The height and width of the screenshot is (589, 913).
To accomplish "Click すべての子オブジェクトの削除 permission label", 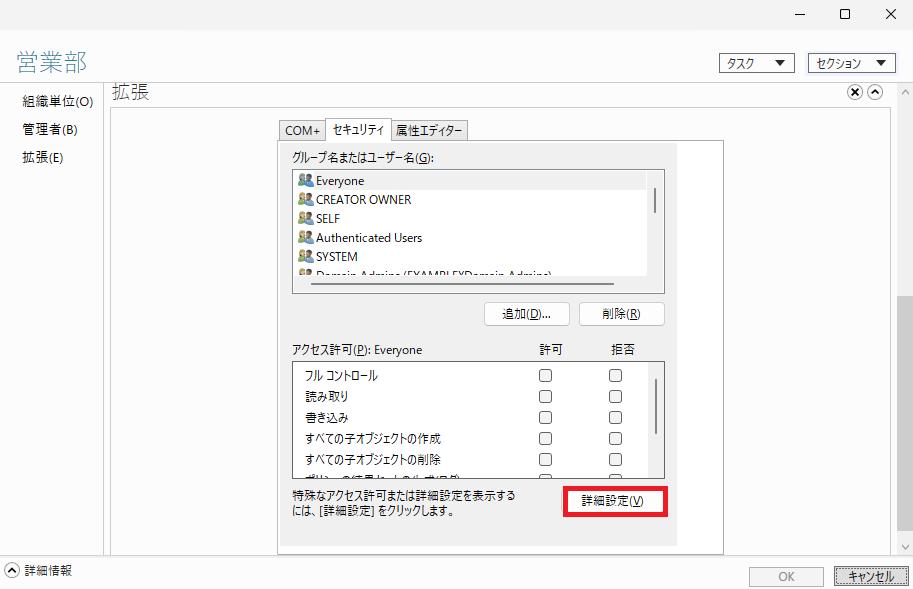I will pyautogui.click(x=373, y=459).
